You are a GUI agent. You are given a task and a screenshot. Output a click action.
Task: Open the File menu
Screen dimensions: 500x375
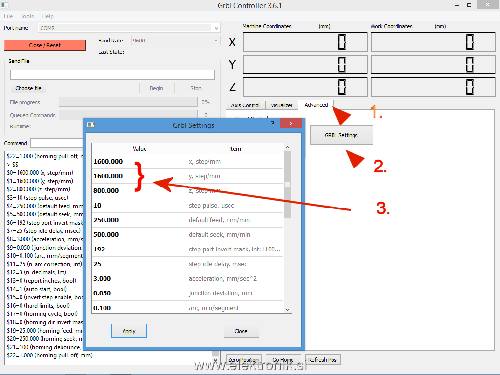coord(8,16)
